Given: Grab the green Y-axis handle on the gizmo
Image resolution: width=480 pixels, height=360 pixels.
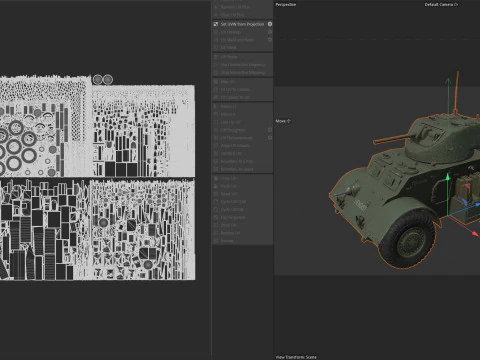Looking at the screenshot, I should pyautogui.click(x=448, y=177).
